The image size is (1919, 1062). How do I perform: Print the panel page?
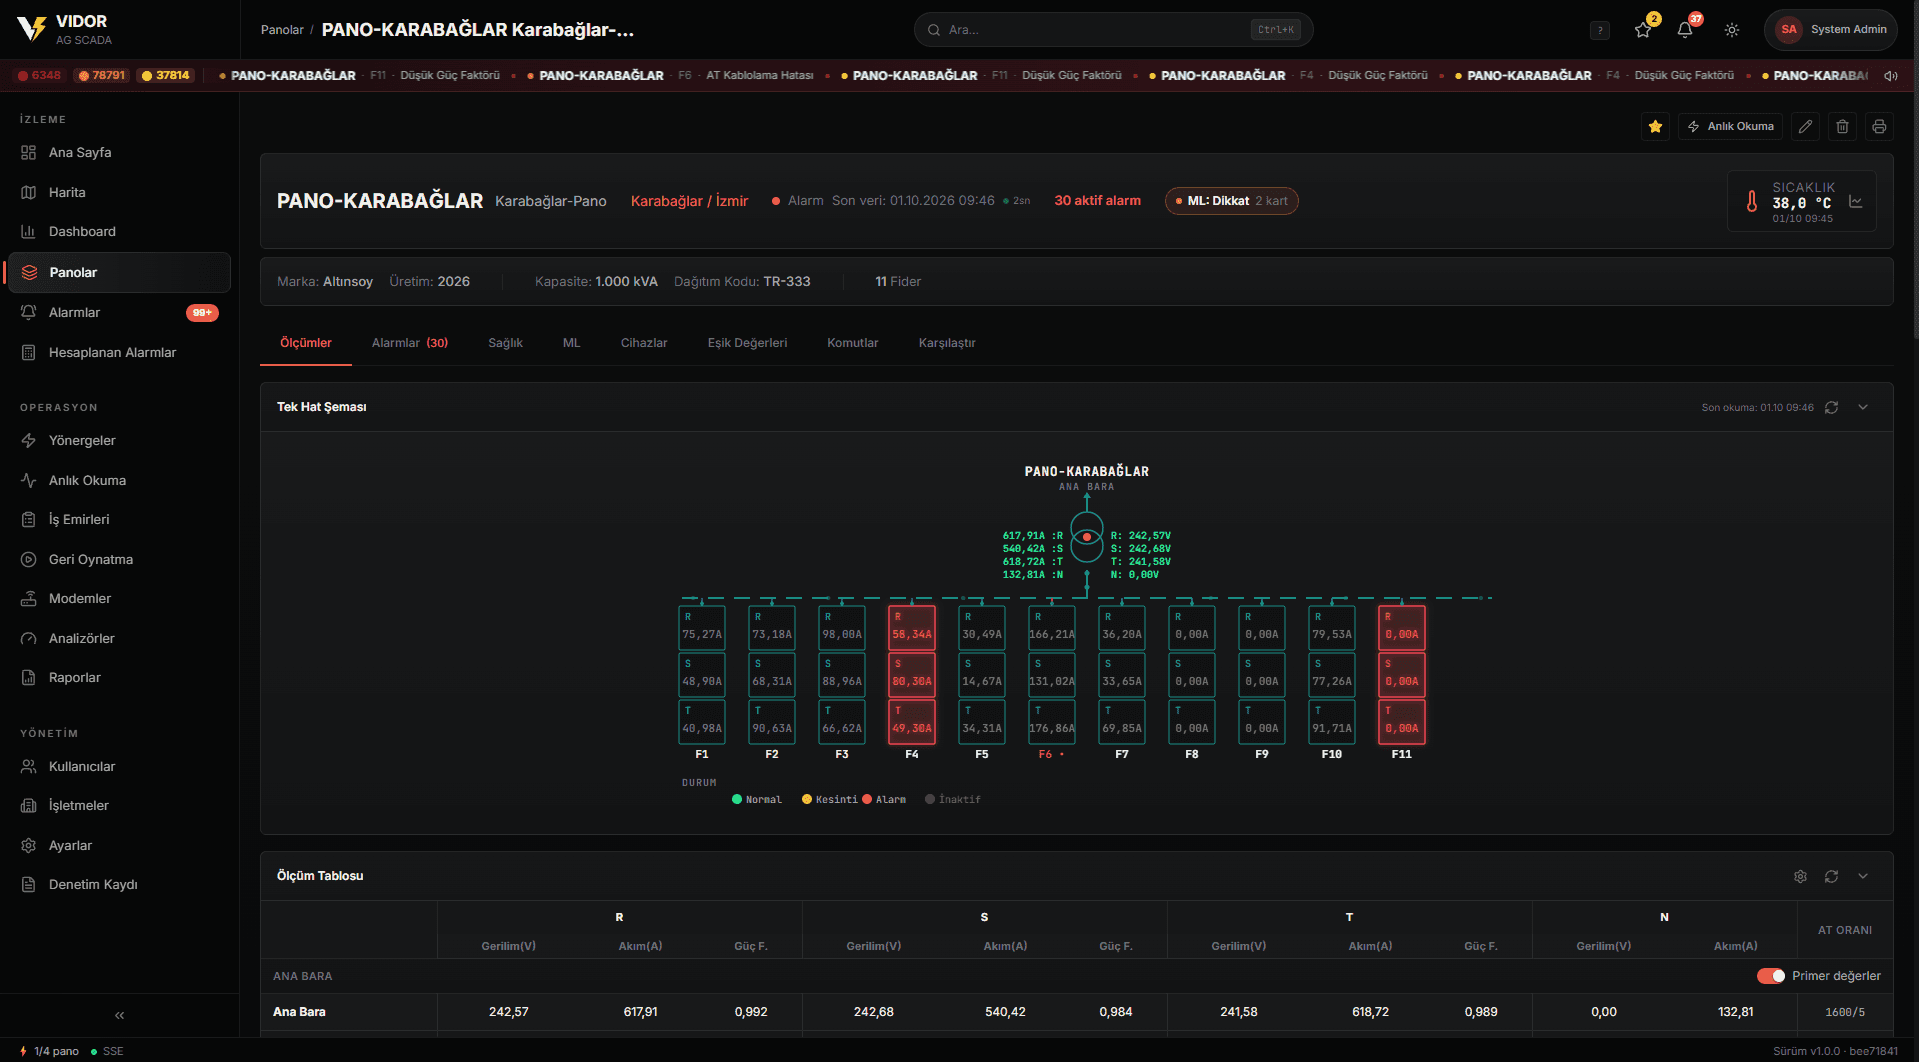[1879, 127]
